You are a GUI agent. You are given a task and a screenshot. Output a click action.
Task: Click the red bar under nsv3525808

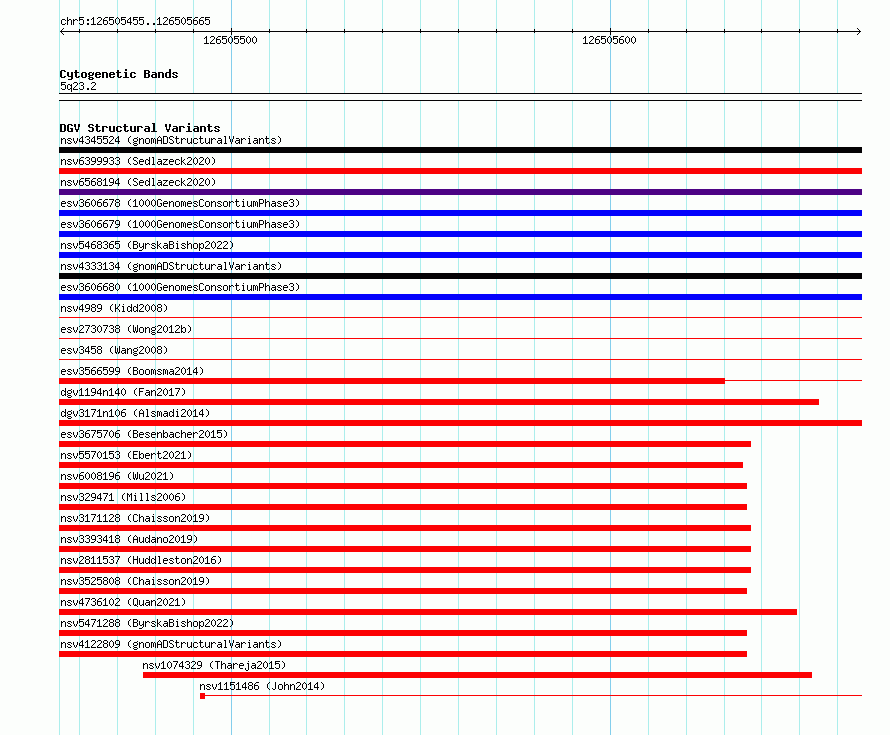[x=403, y=591]
